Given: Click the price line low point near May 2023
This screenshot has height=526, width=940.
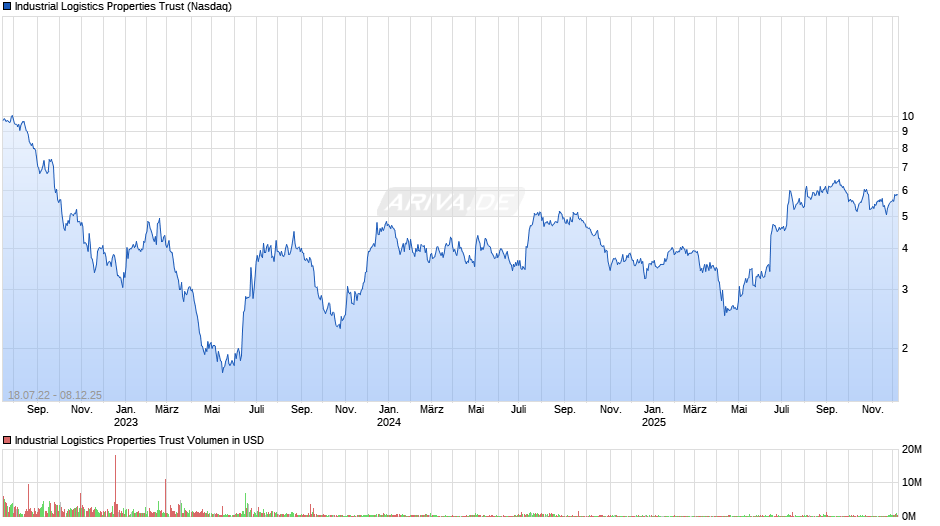Looking at the screenshot, I should pos(222,372).
